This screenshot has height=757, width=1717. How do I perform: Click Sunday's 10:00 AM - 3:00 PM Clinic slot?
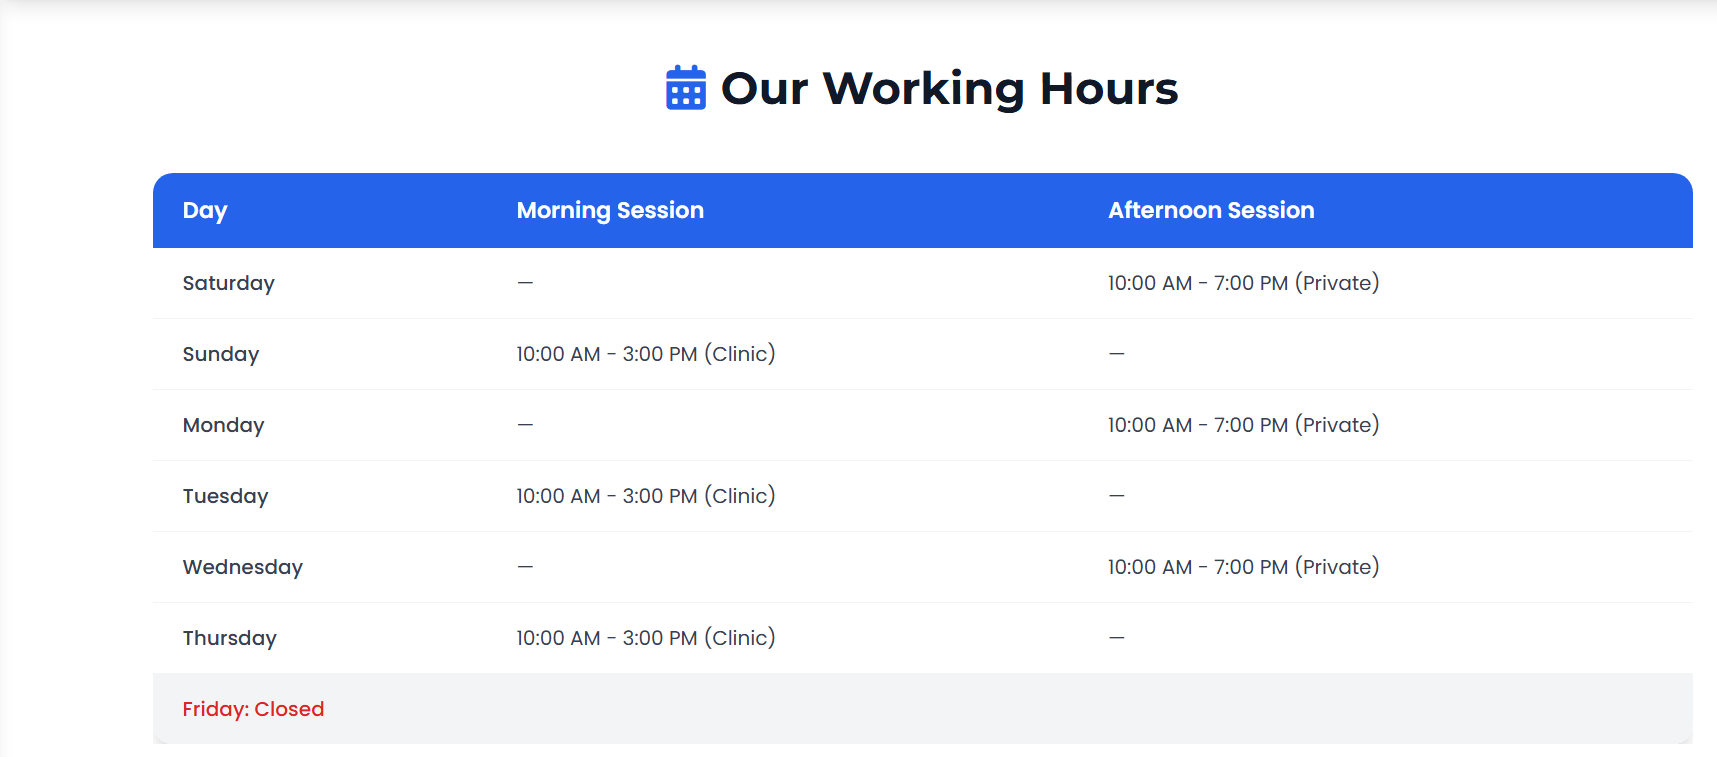pos(645,354)
